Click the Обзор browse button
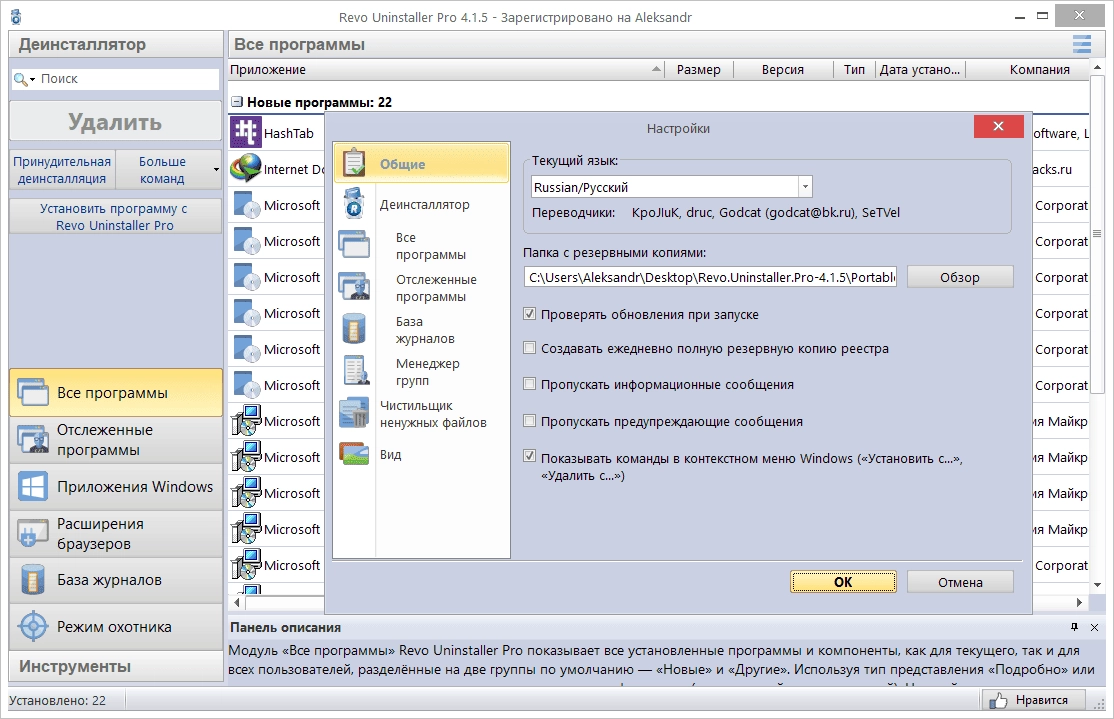The width and height of the screenshot is (1114, 719). [x=960, y=277]
